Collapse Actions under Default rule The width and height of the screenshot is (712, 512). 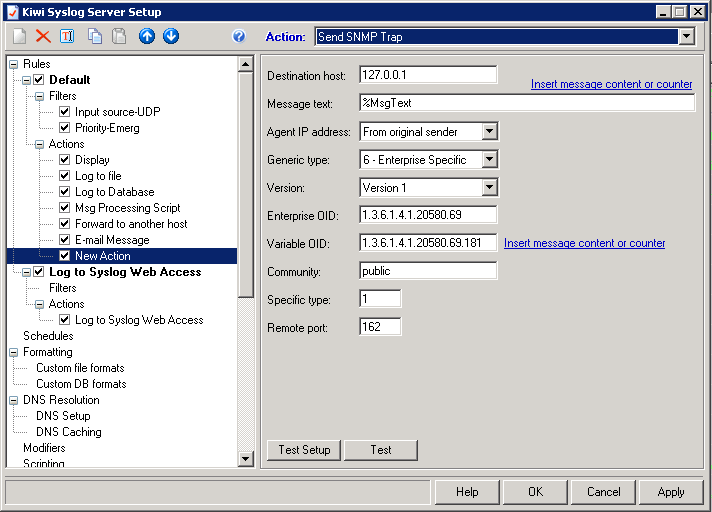(40, 144)
